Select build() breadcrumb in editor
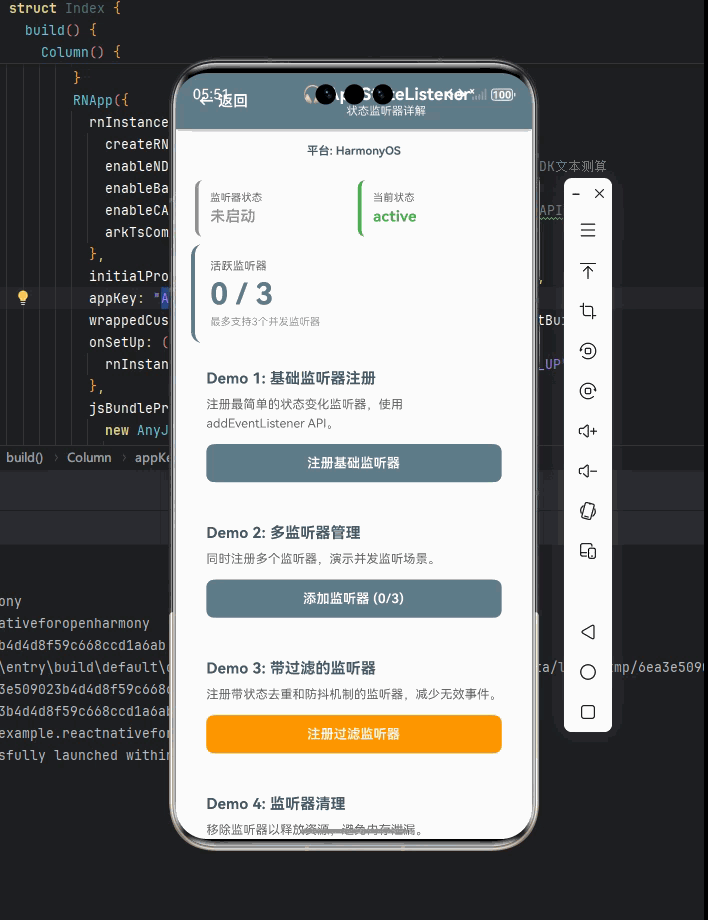The image size is (708, 920). click(x=25, y=458)
